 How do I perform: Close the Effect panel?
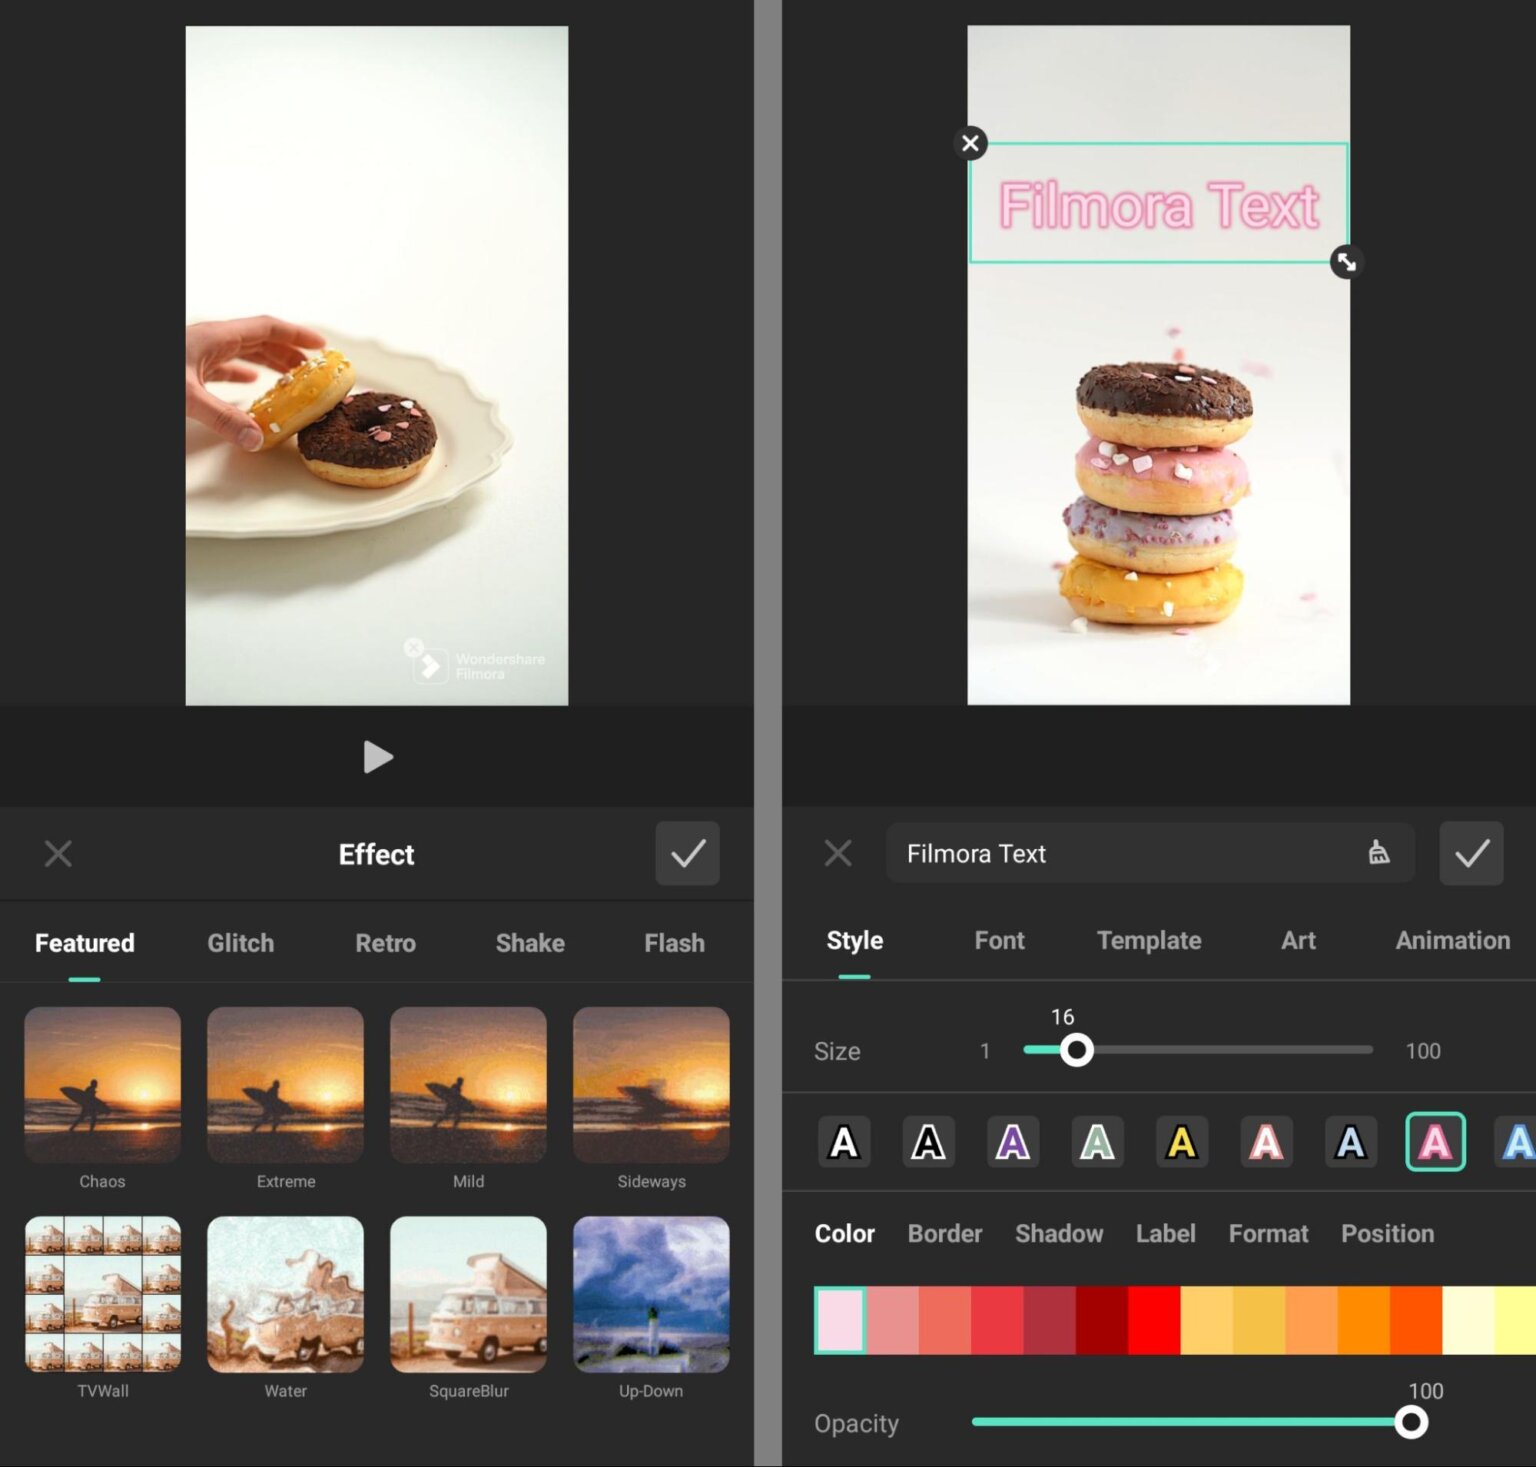[58, 853]
